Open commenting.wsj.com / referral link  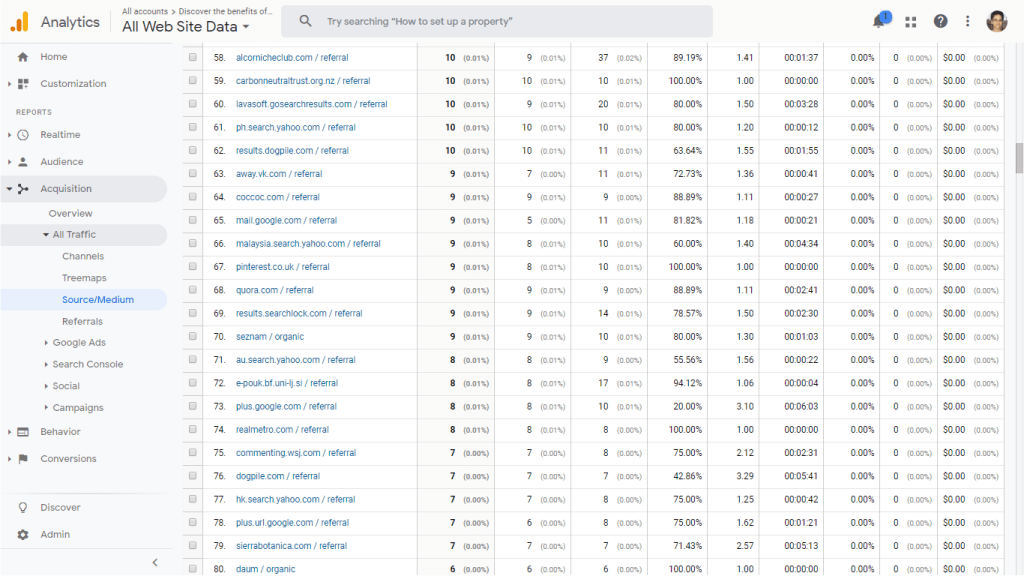pos(296,453)
